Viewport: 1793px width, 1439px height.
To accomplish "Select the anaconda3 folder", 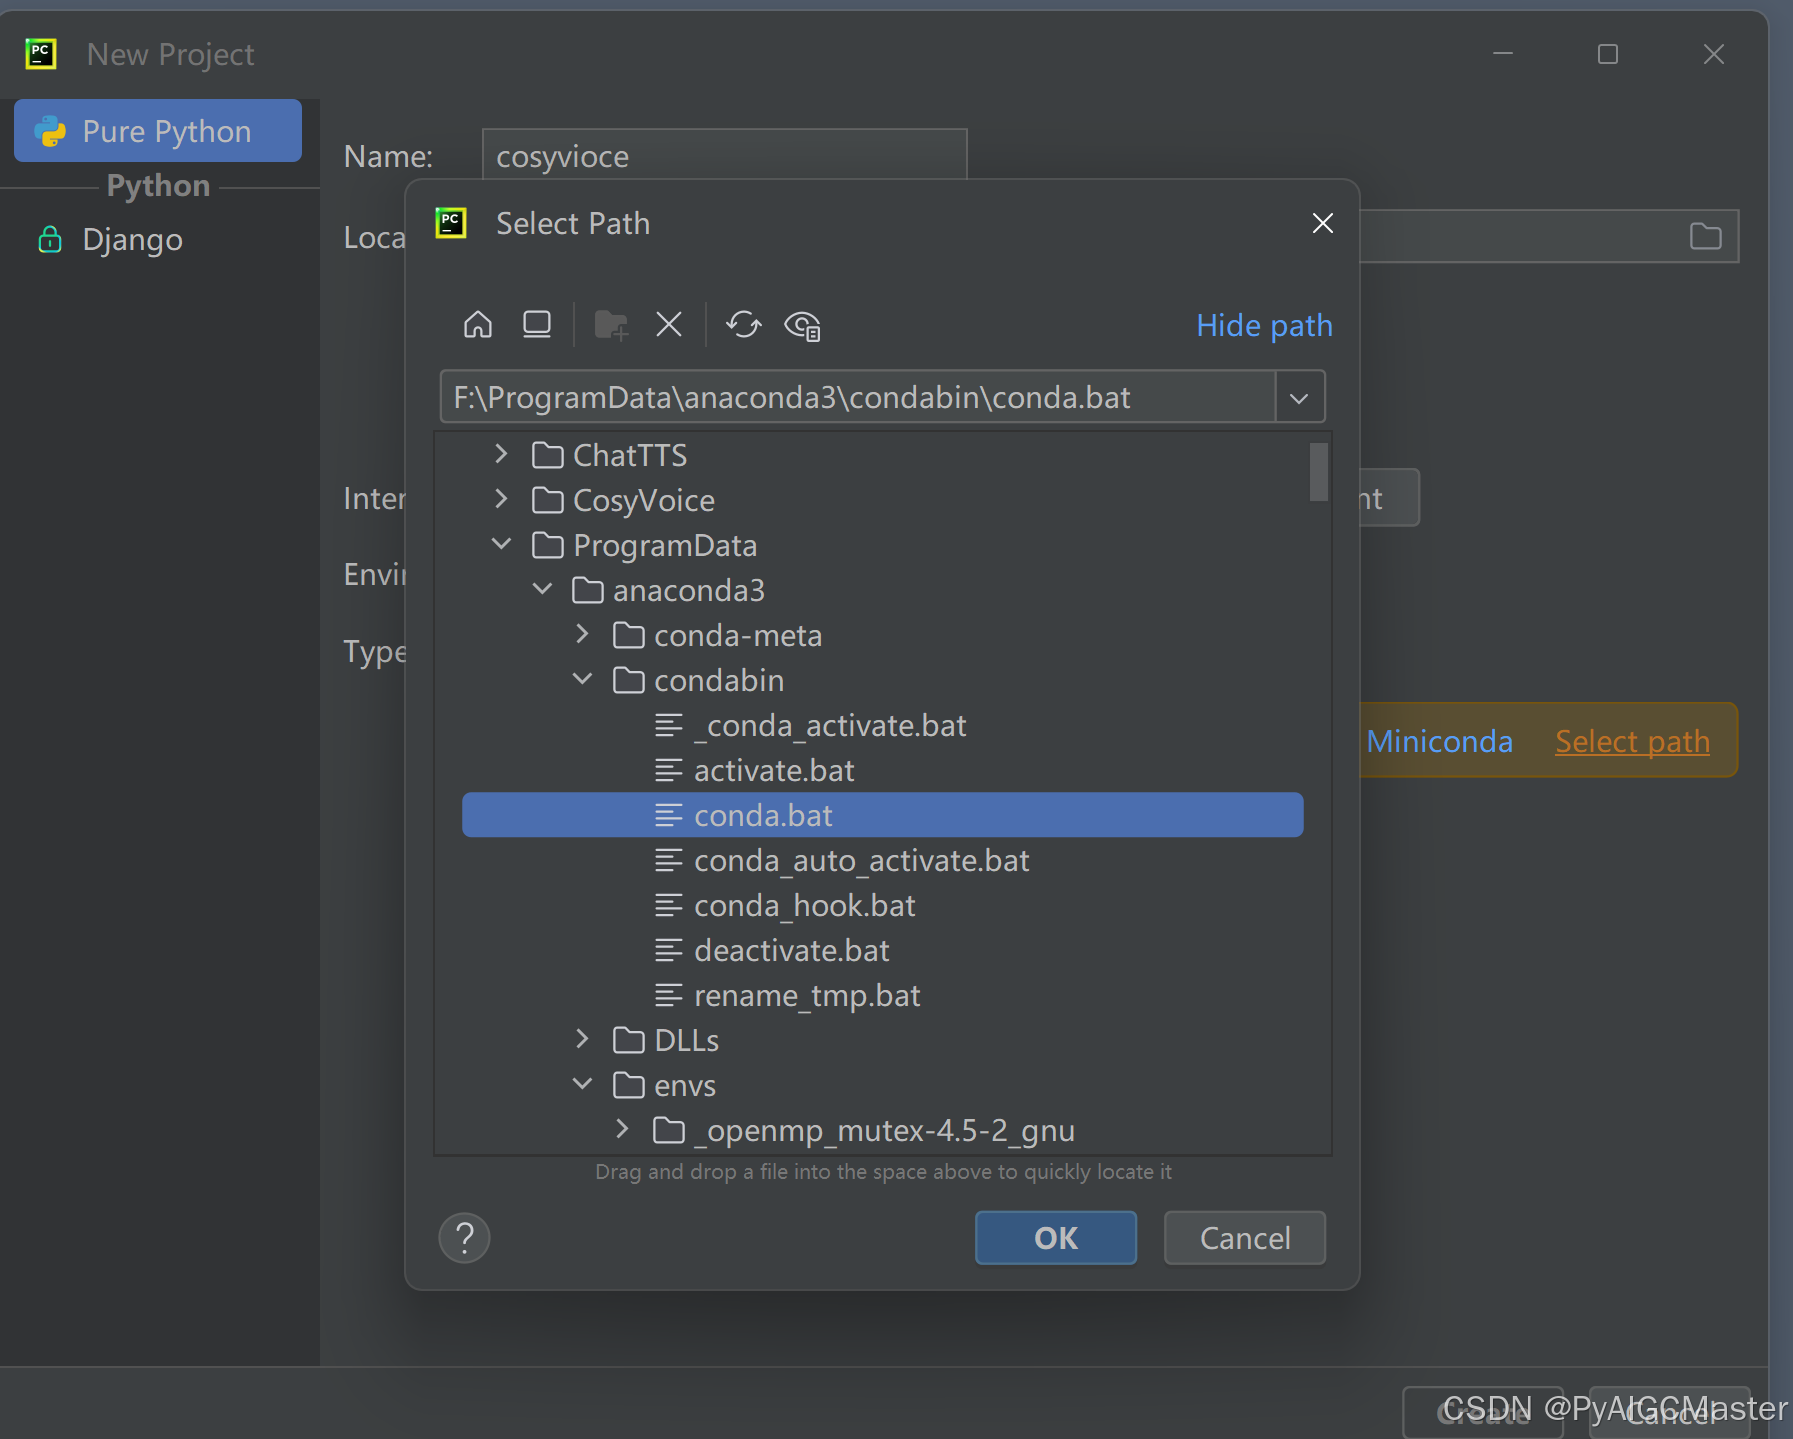I will click(668, 590).
